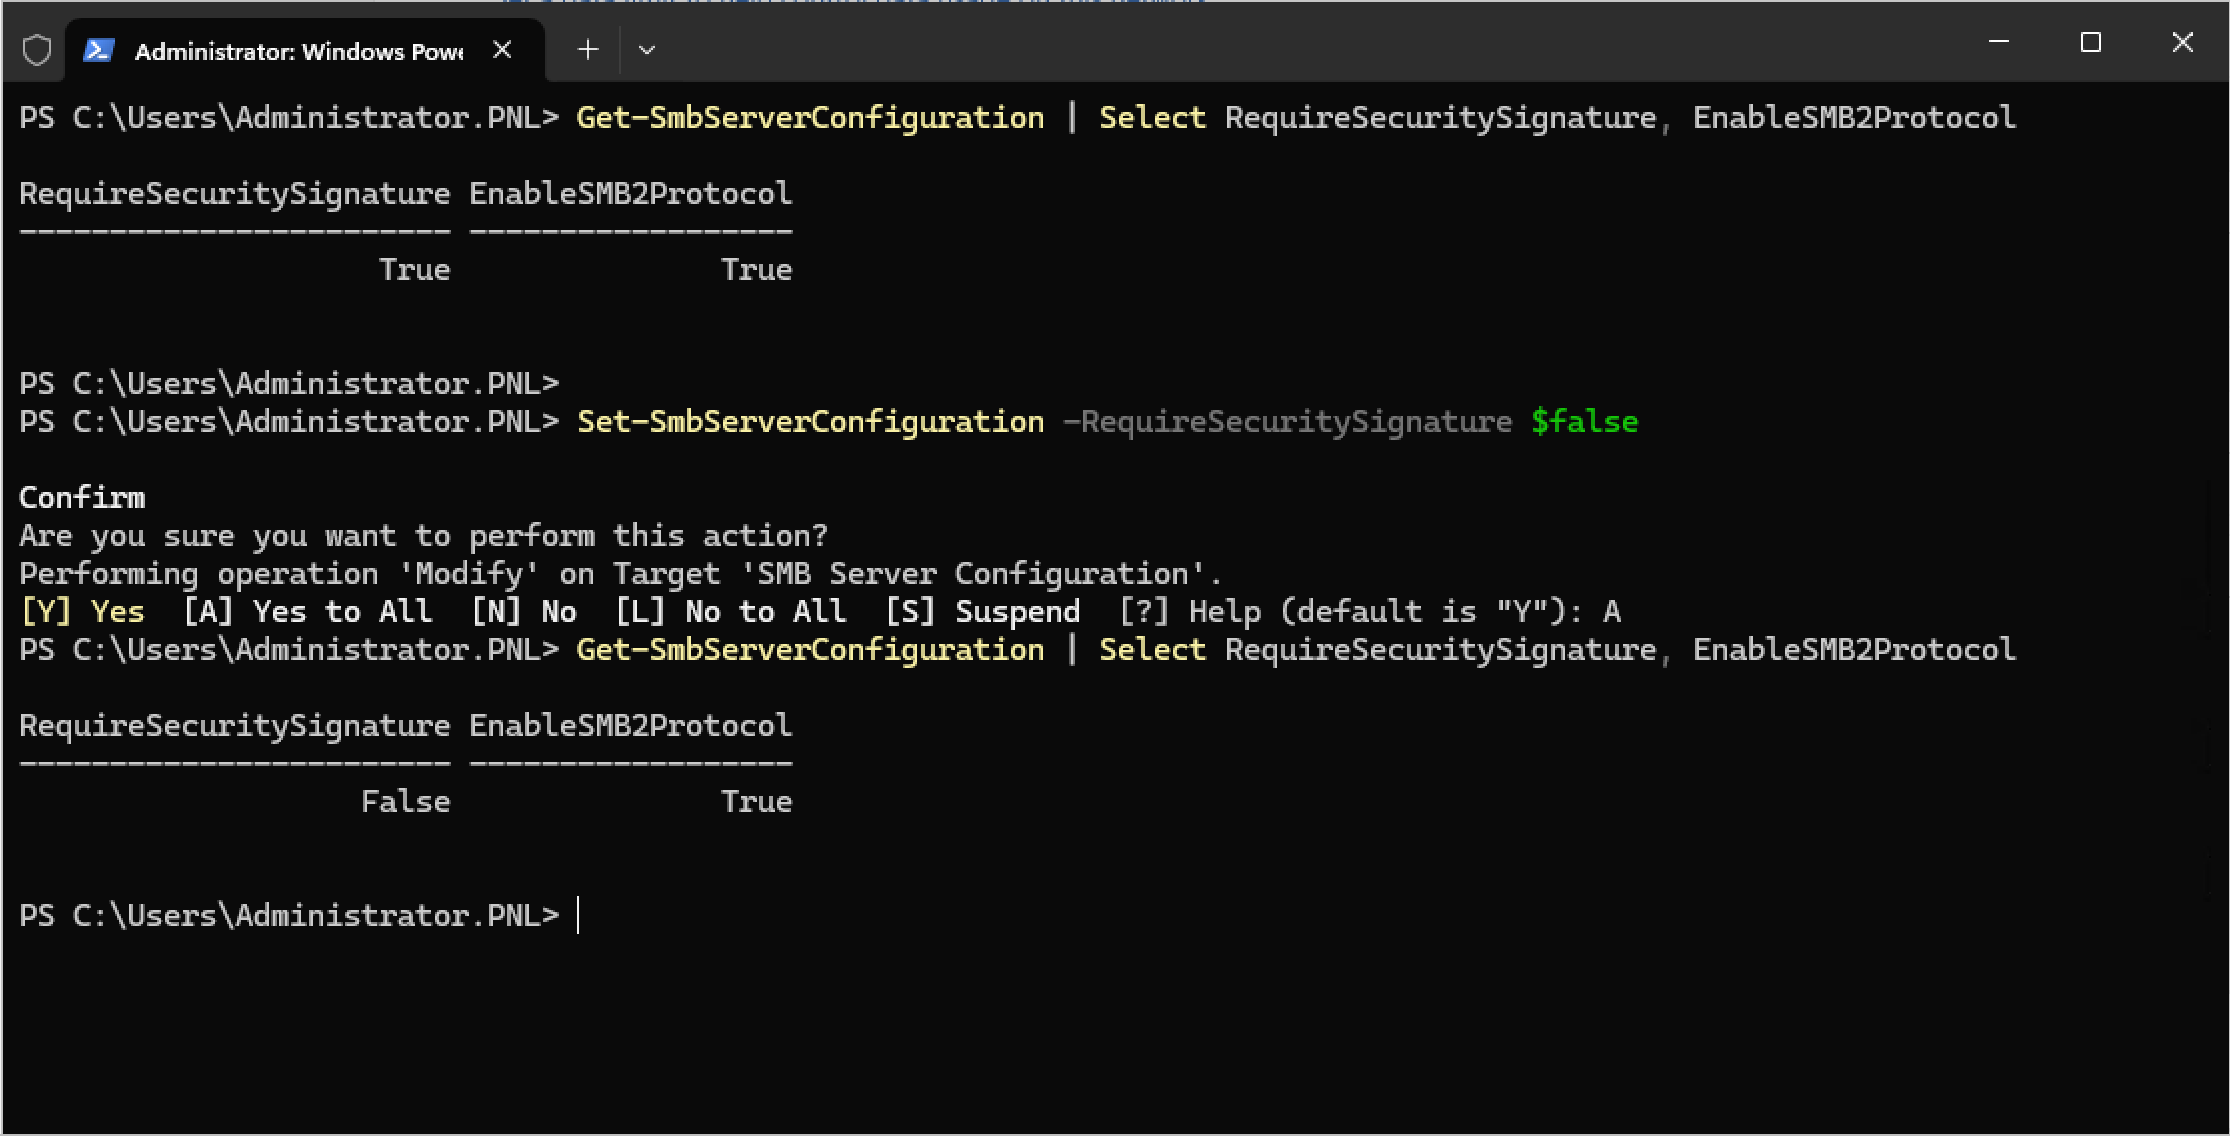2230x1136 pixels.
Task: Open a new tab with the plus button
Action: tap(588, 50)
